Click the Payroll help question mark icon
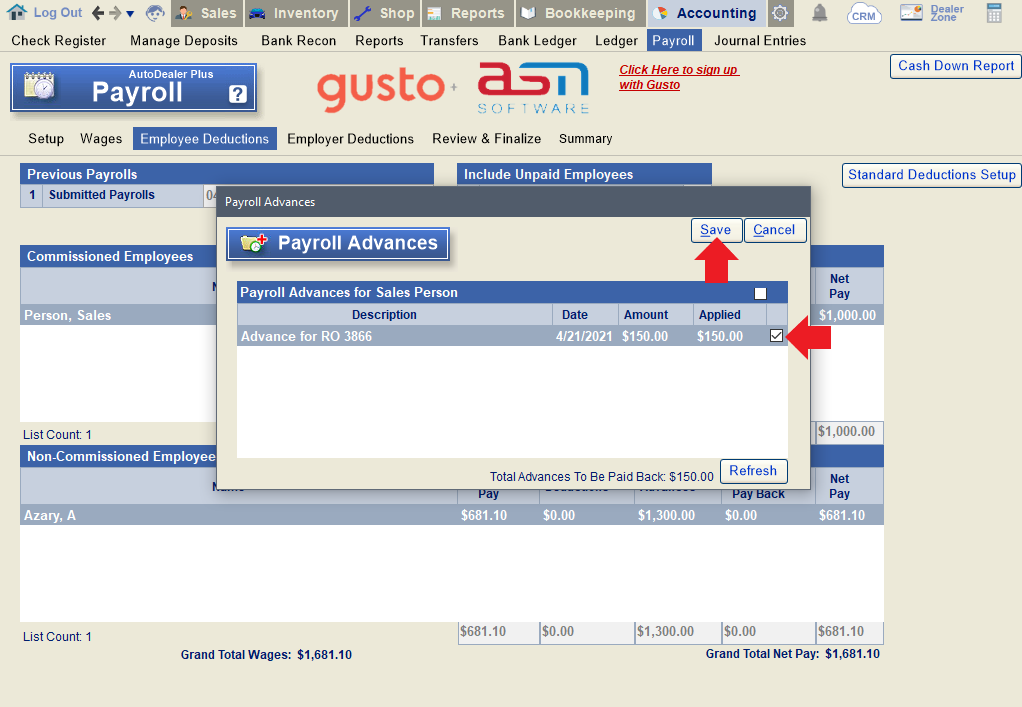Image resolution: width=1022 pixels, height=707 pixels. (x=238, y=94)
